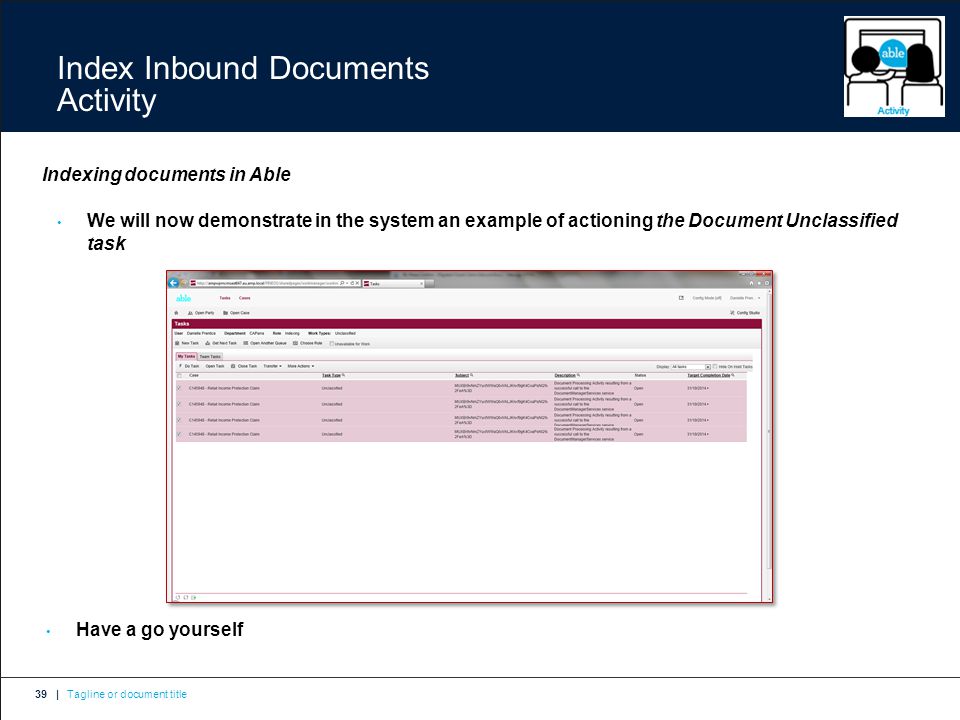Sort by Target Completion Date header
This screenshot has height=720, width=960.
click(x=708, y=375)
